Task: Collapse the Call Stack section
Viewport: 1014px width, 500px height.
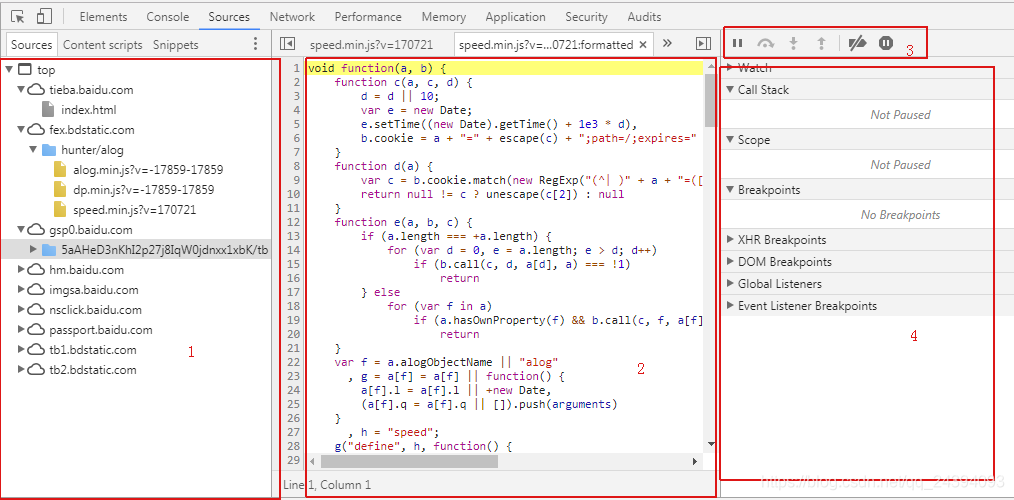Action: (730, 90)
